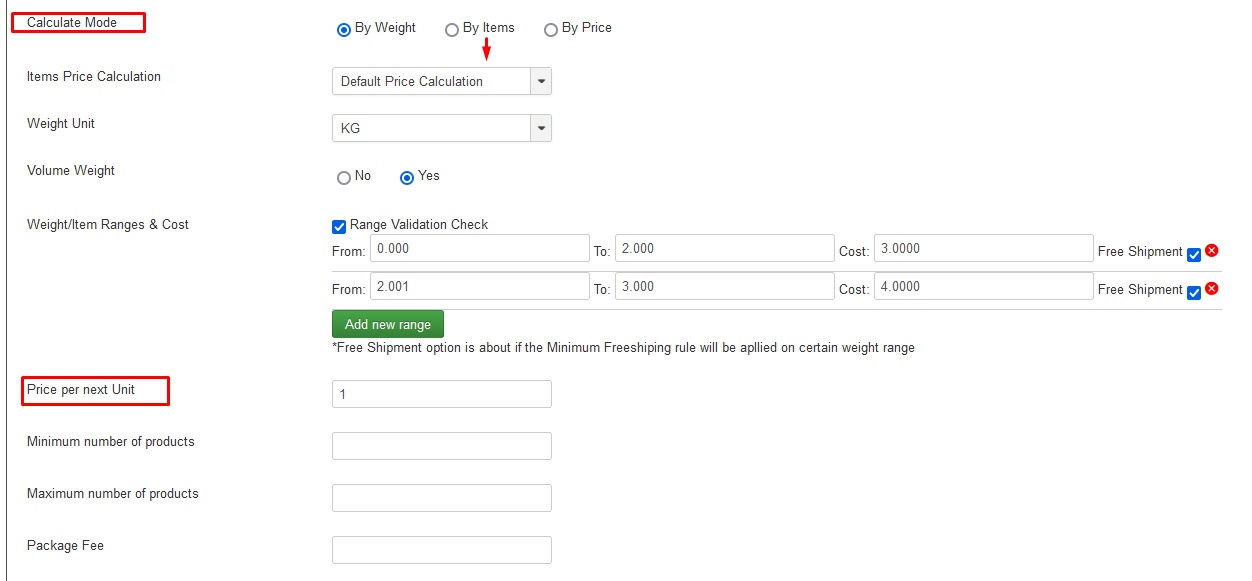Viewport: 1252px width, 581px height.
Task: Edit the first range To value 2.000
Action: (x=725, y=248)
